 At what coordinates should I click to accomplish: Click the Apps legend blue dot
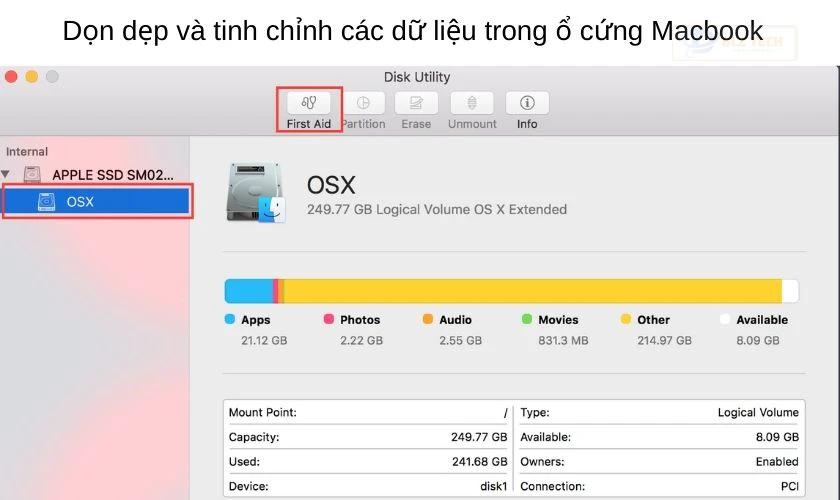(x=230, y=319)
